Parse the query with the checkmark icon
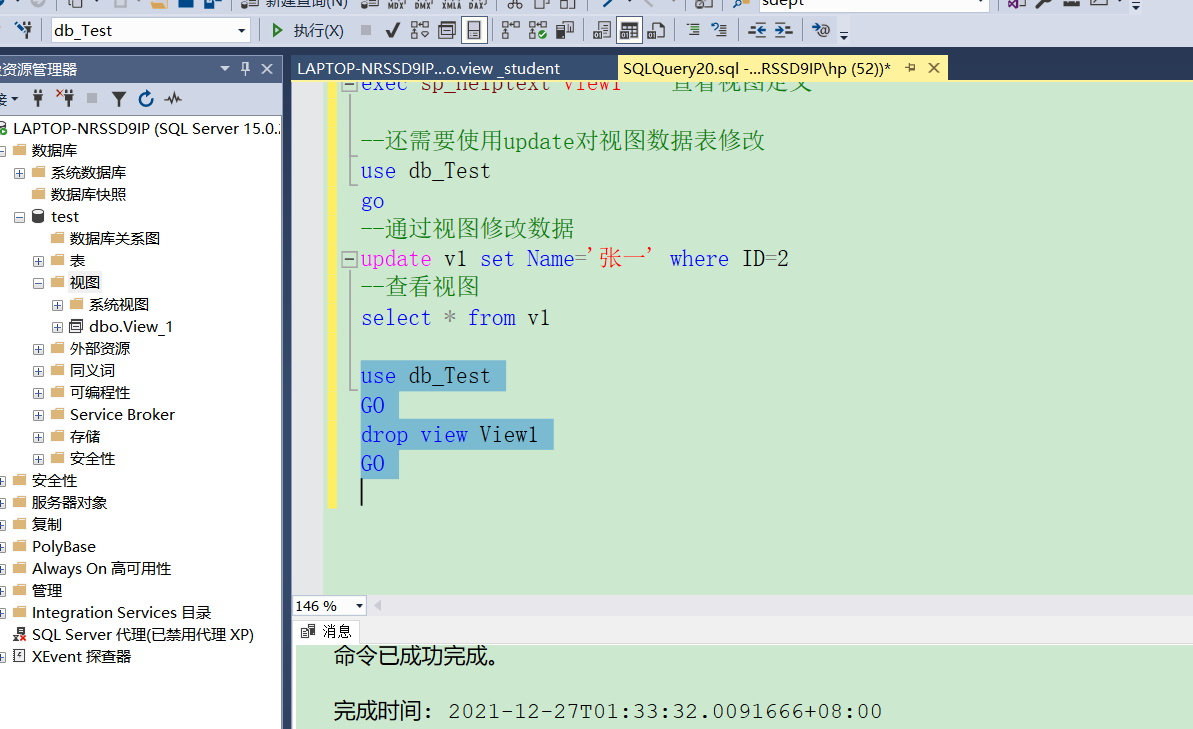 tap(393, 30)
